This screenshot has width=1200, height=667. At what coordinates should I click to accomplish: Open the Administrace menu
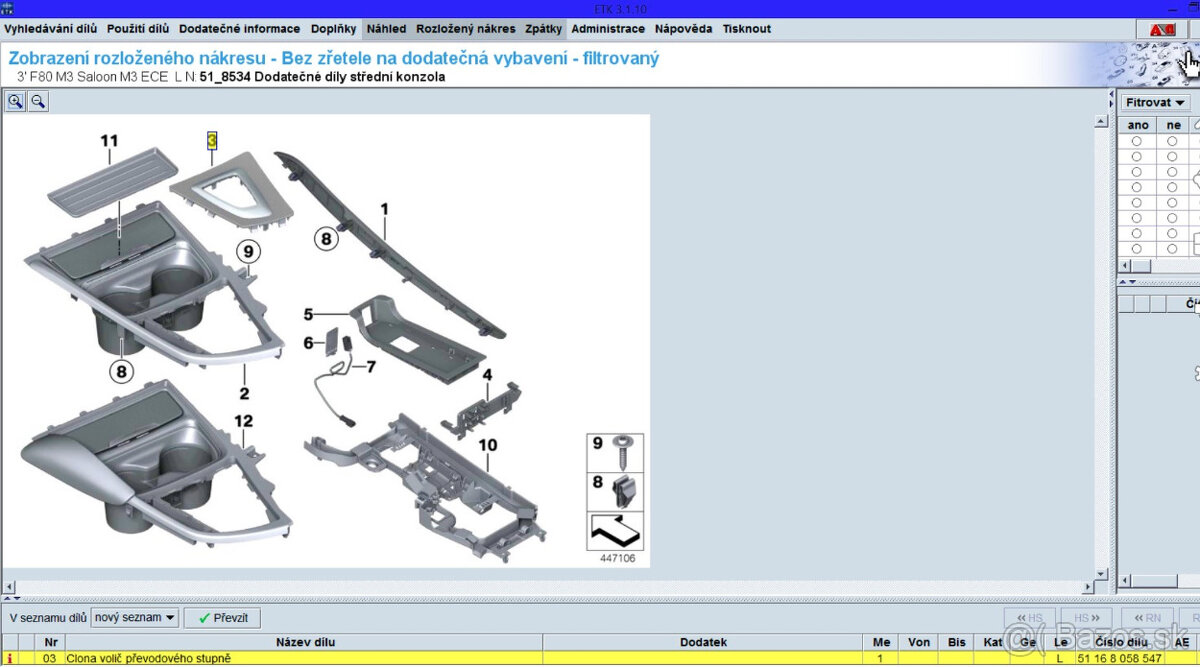608,29
